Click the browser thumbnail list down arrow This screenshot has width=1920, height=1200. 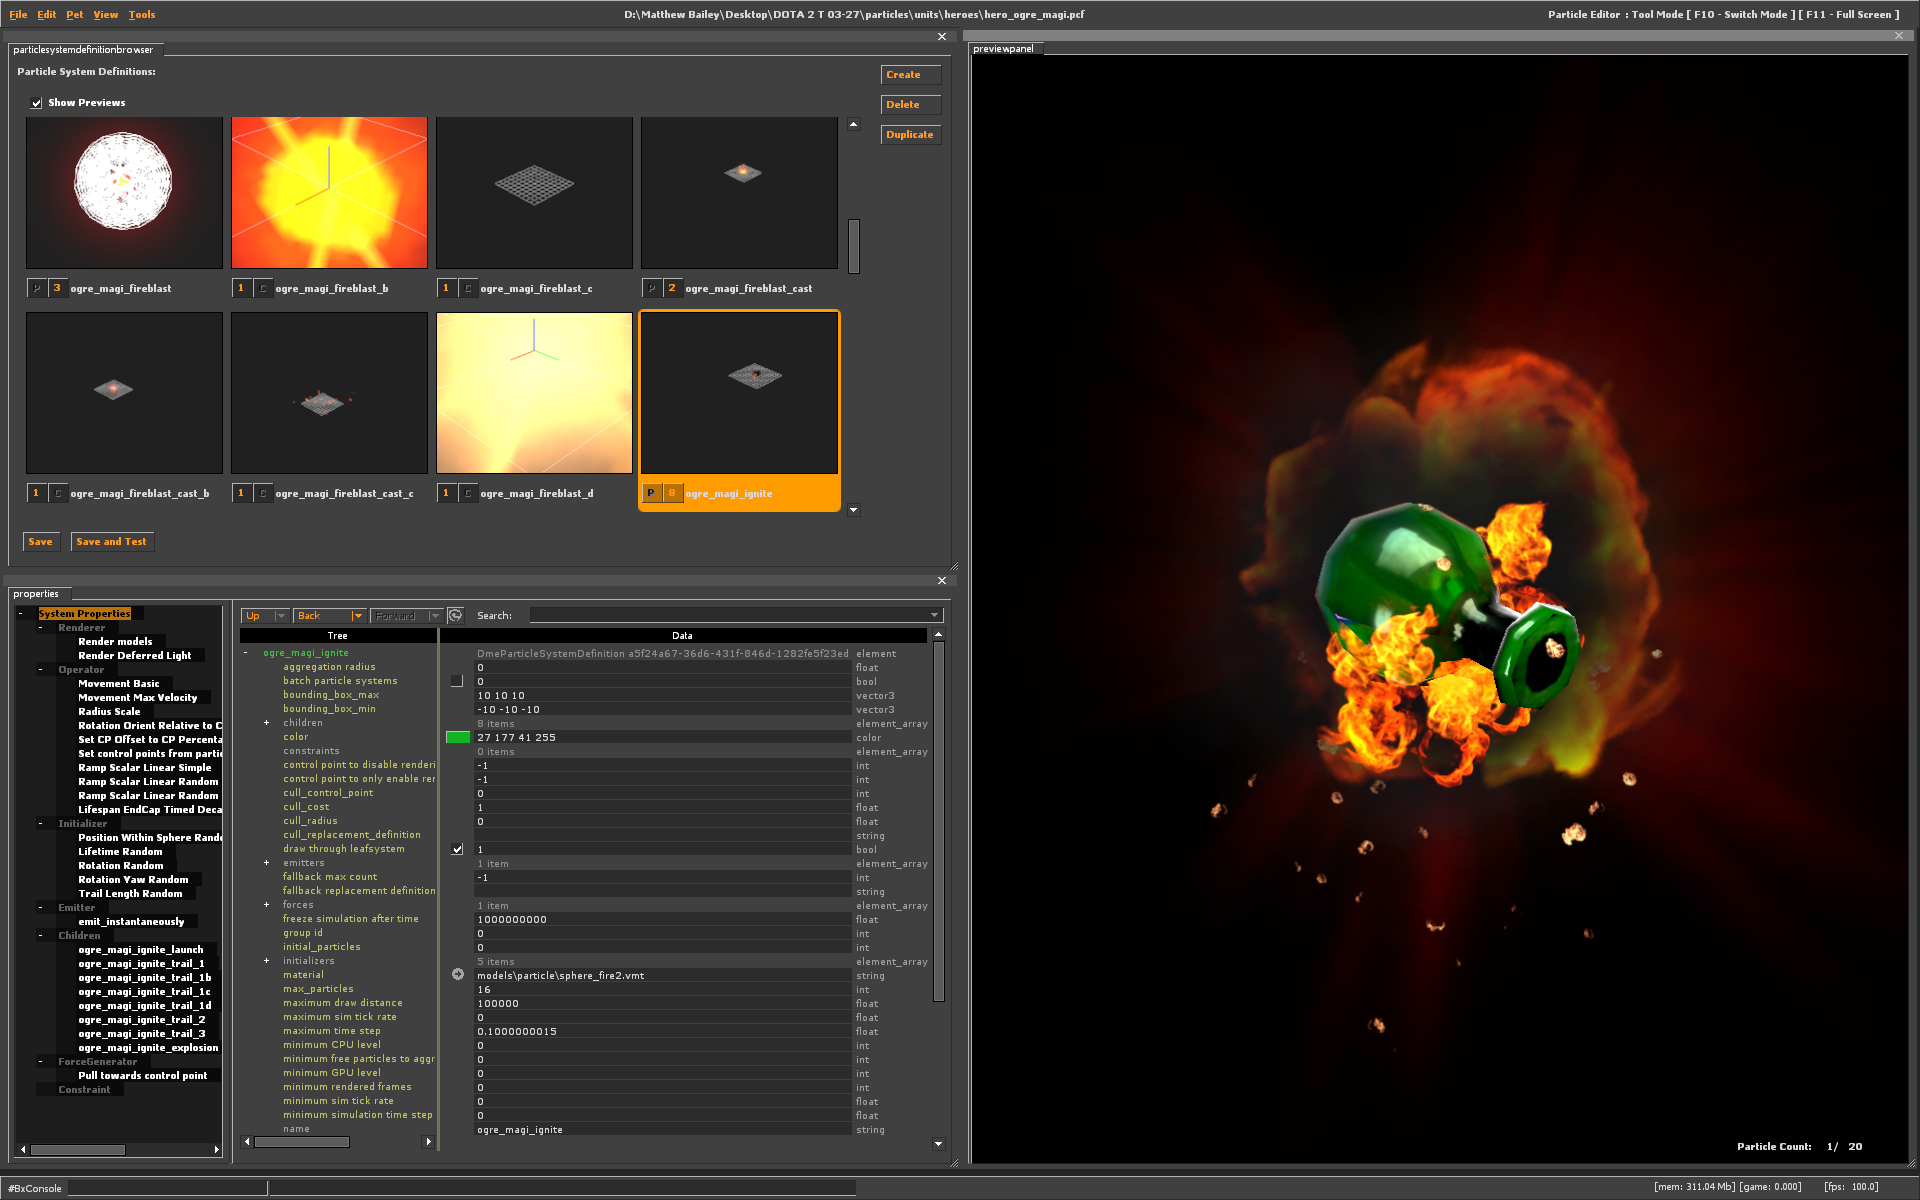[x=854, y=510]
